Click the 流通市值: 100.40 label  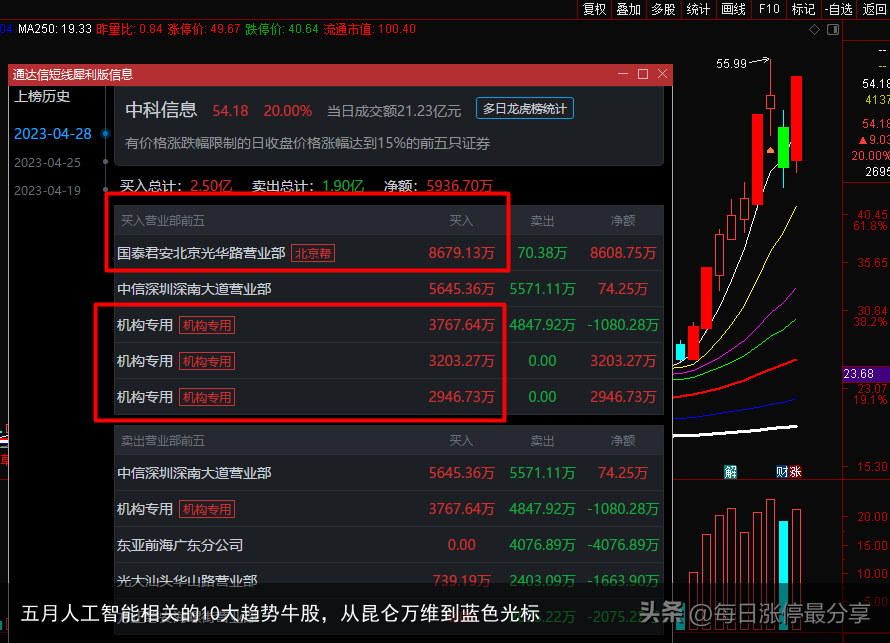[x=370, y=29]
